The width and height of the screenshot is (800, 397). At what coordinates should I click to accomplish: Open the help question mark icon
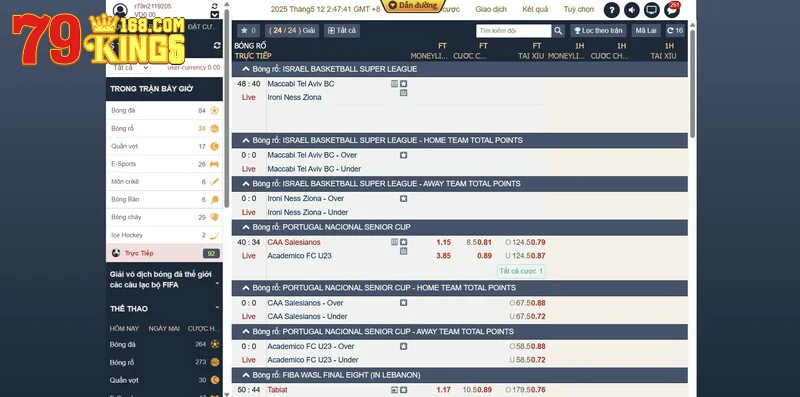pyautogui.click(x=611, y=10)
